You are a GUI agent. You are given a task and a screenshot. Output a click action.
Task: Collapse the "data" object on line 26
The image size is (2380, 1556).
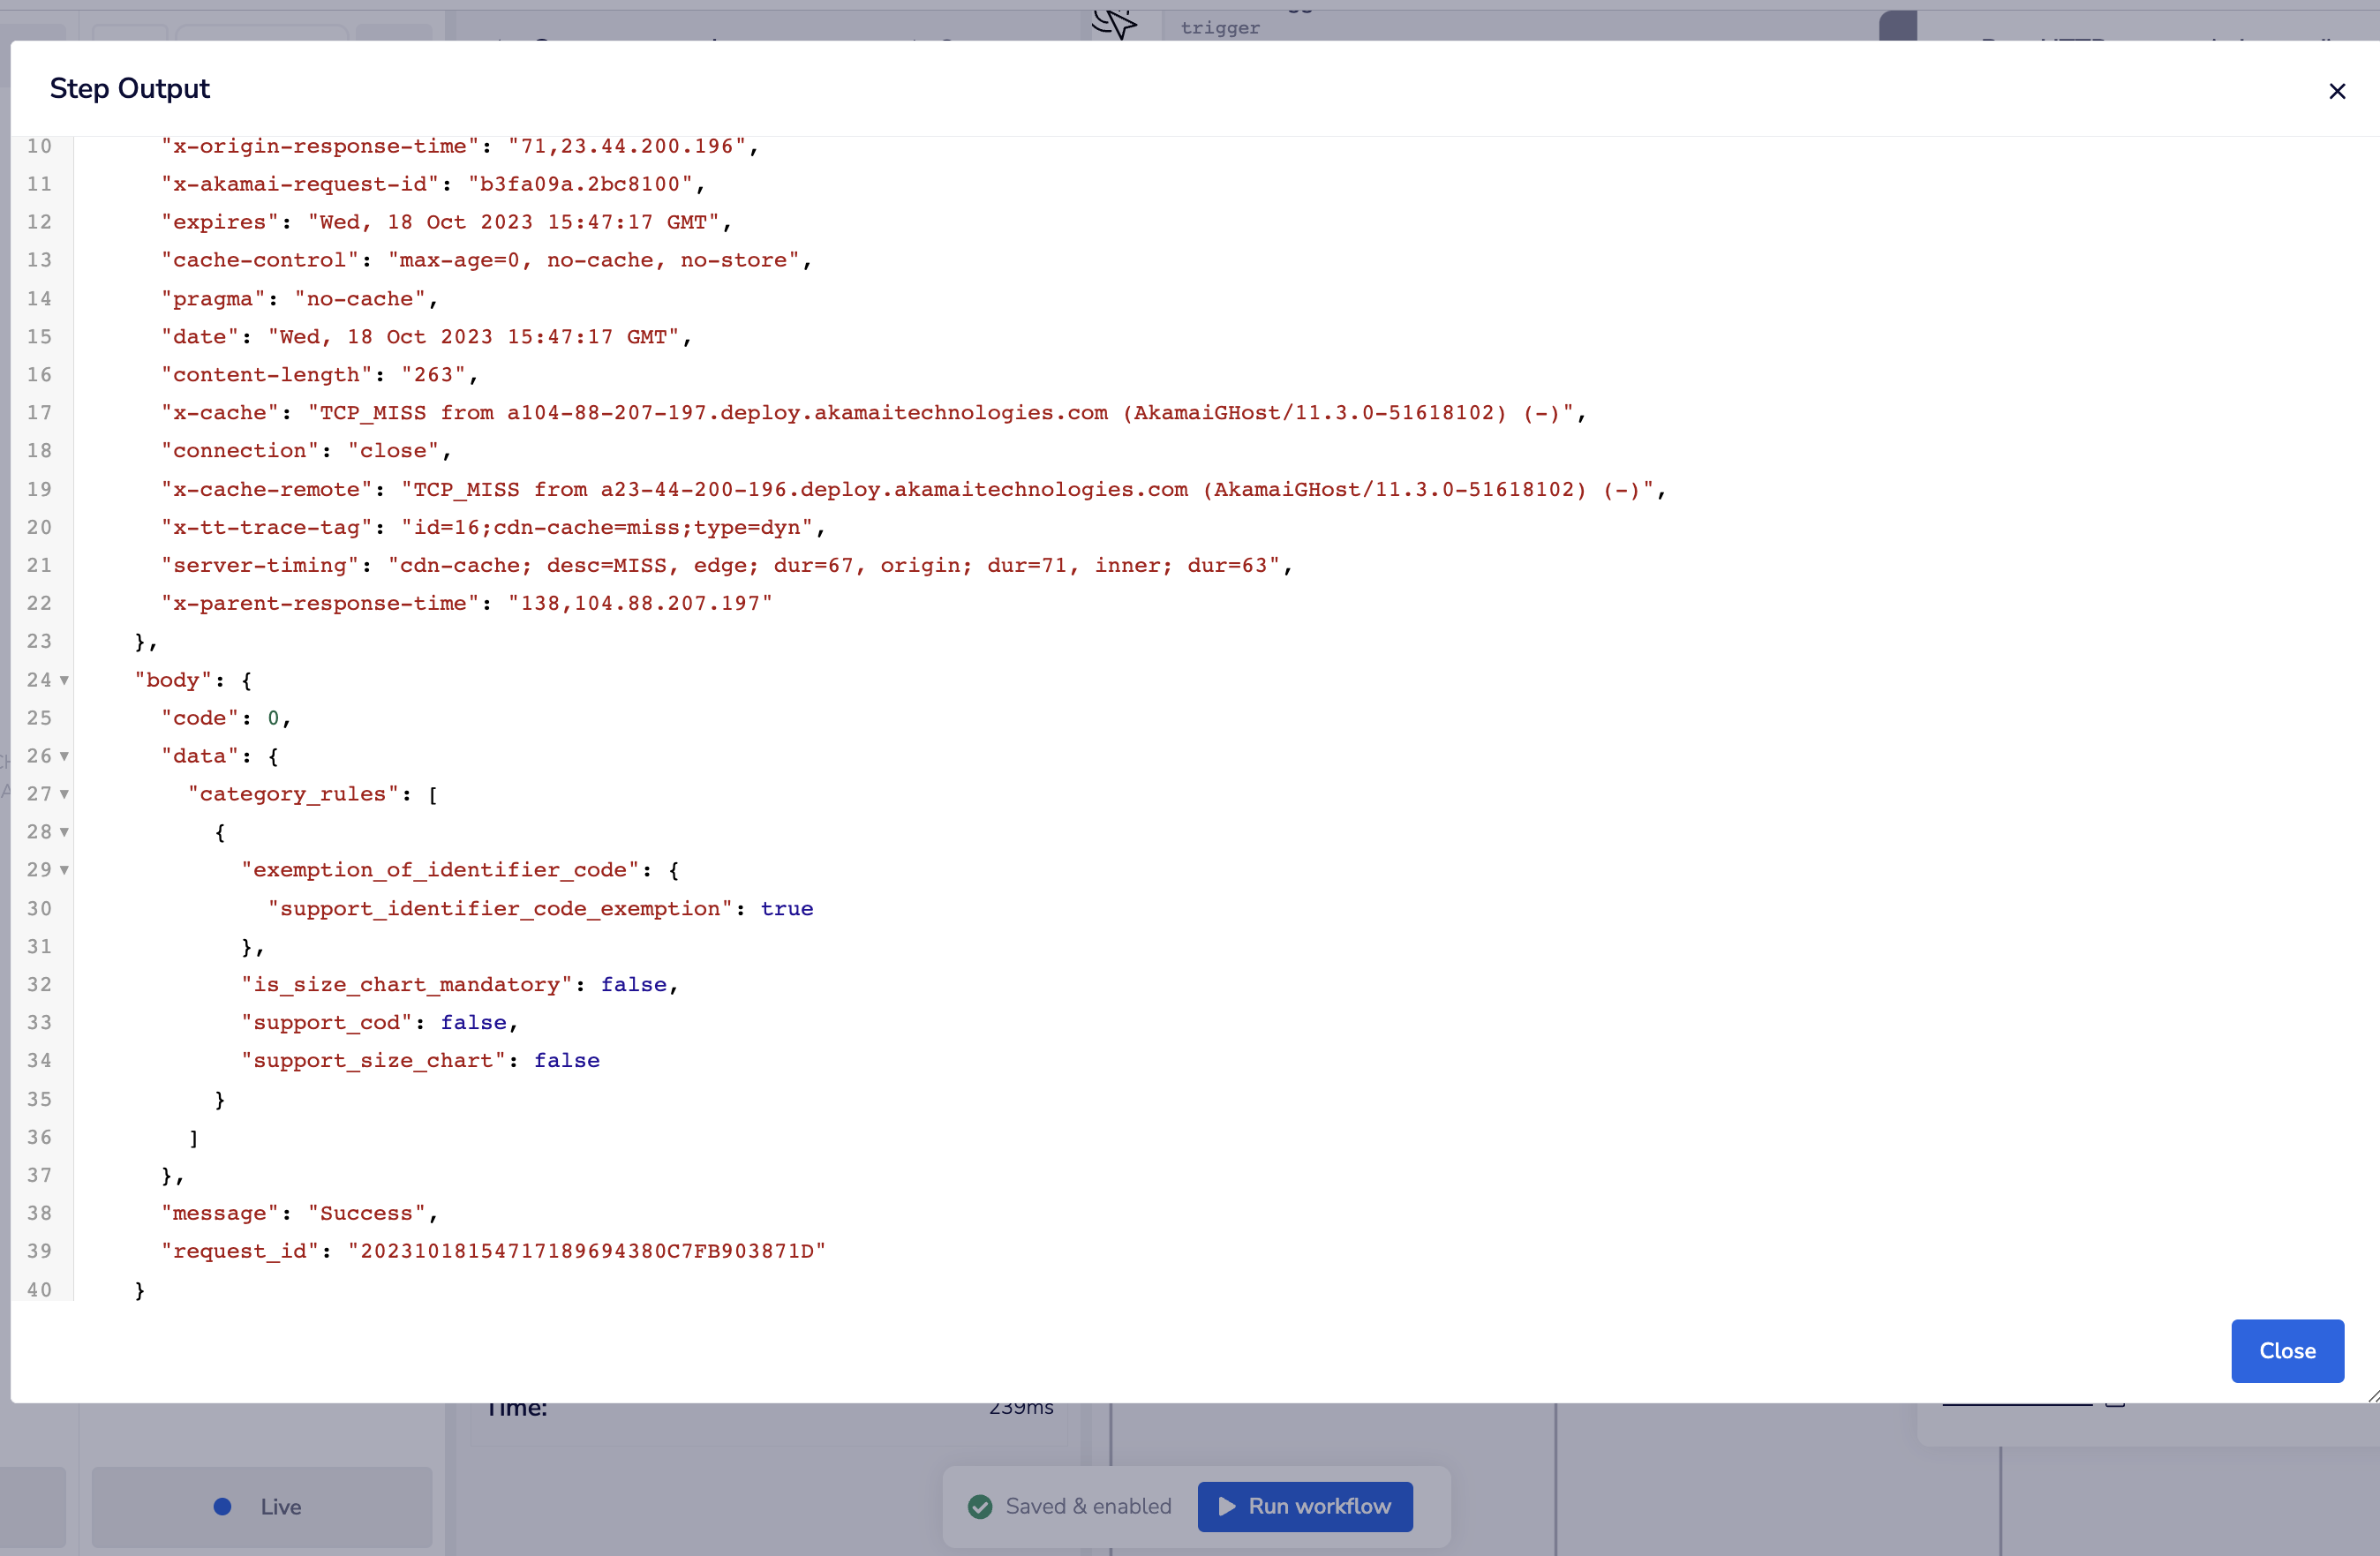64,757
